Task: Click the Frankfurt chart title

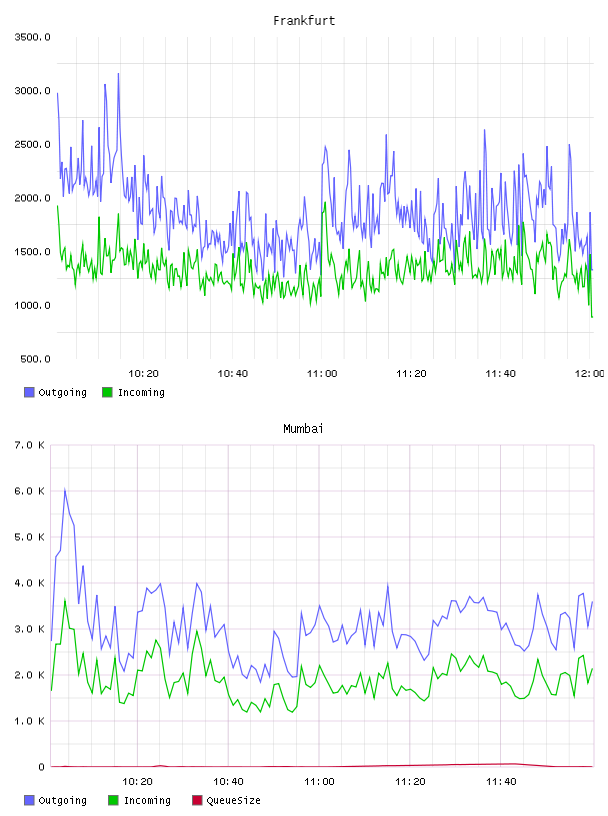Action: (x=304, y=21)
